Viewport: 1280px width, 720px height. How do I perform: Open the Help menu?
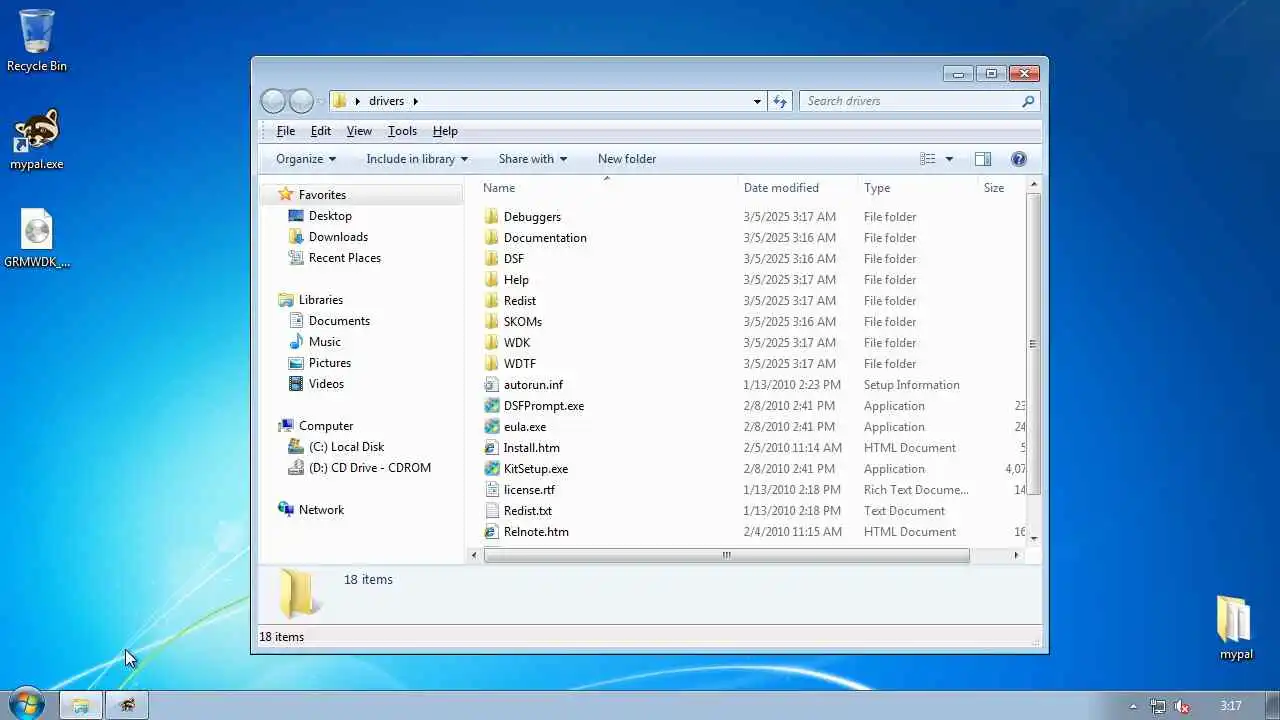pos(445,131)
